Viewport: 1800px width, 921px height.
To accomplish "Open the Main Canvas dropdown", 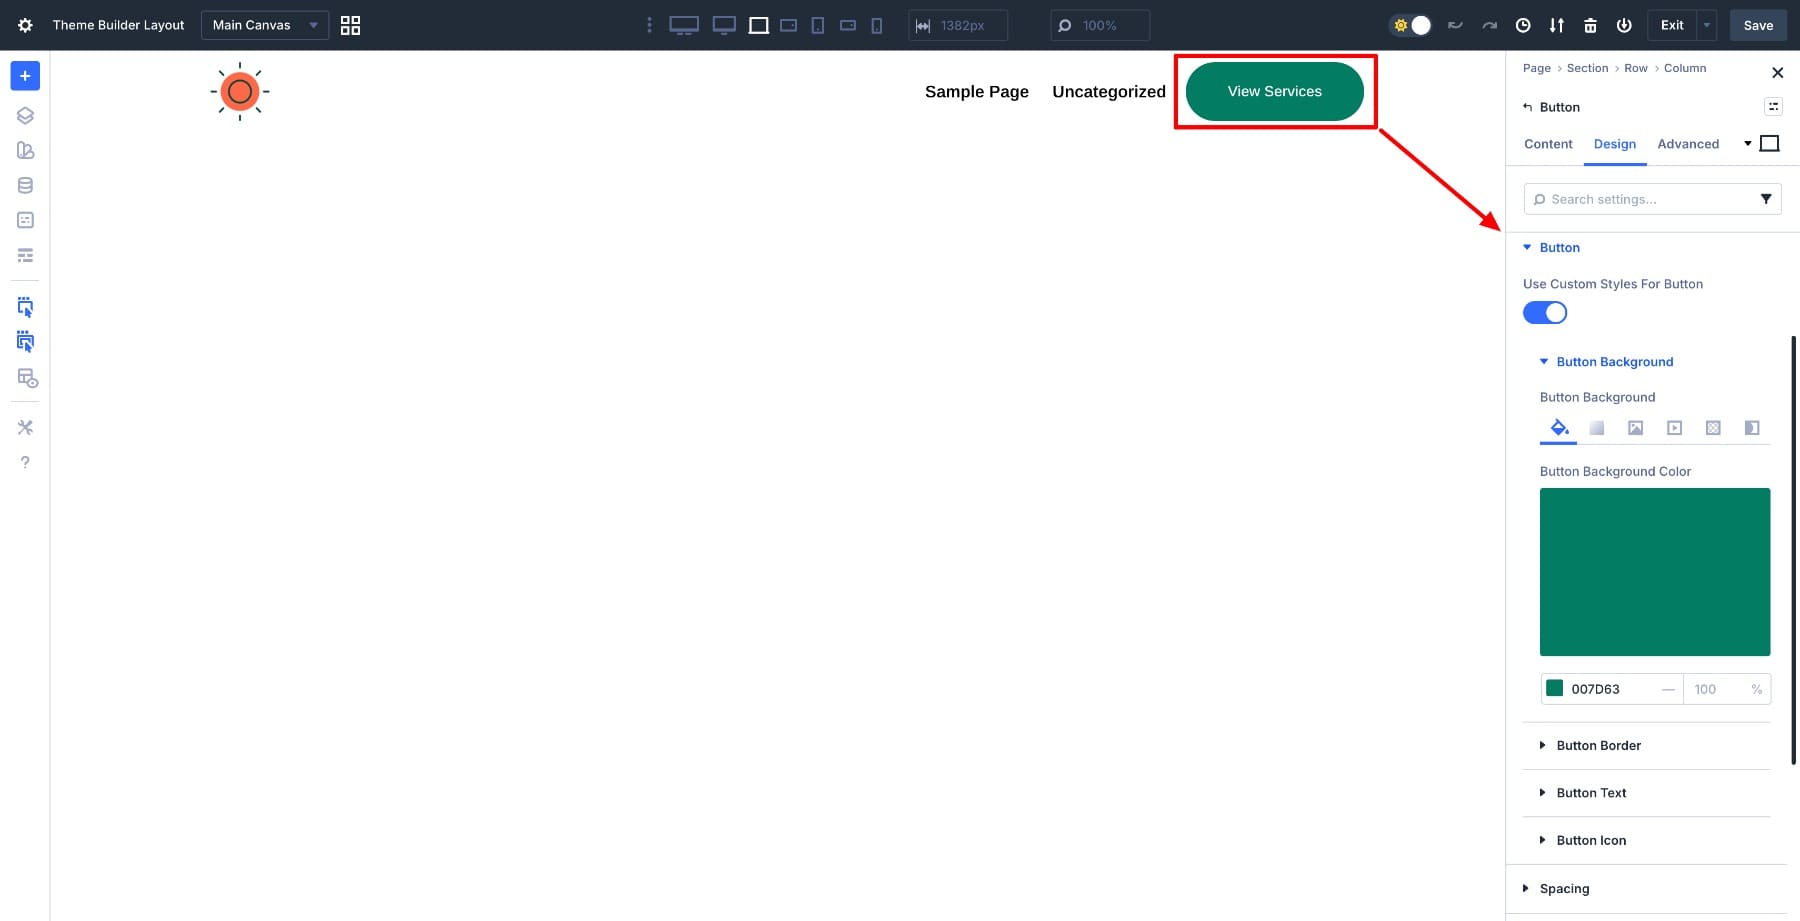I will point(264,25).
